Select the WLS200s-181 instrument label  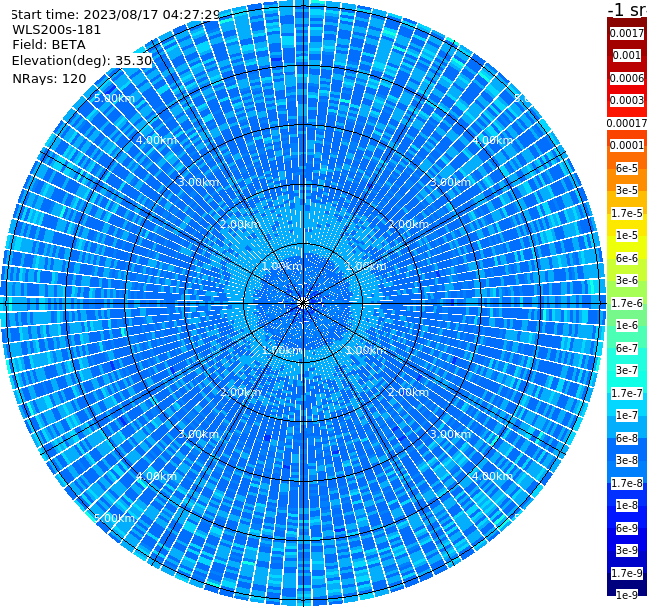click(57, 30)
